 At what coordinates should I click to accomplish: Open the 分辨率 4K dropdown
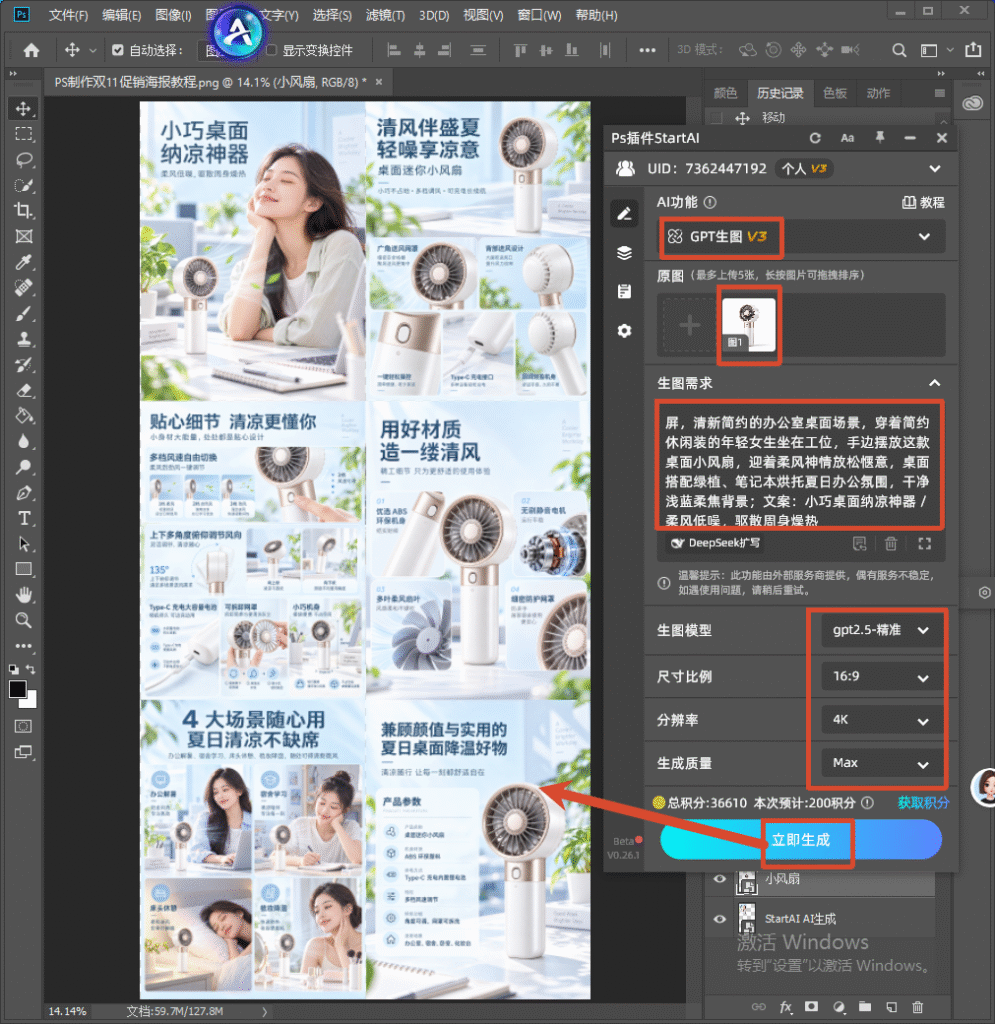point(880,720)
